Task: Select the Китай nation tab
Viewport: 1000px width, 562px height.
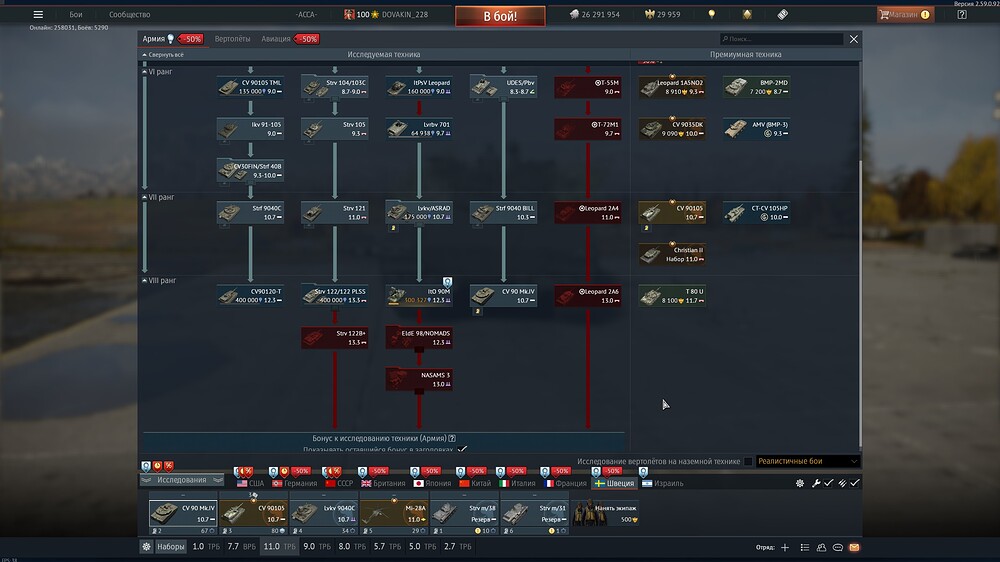Action: click(475, 484)
